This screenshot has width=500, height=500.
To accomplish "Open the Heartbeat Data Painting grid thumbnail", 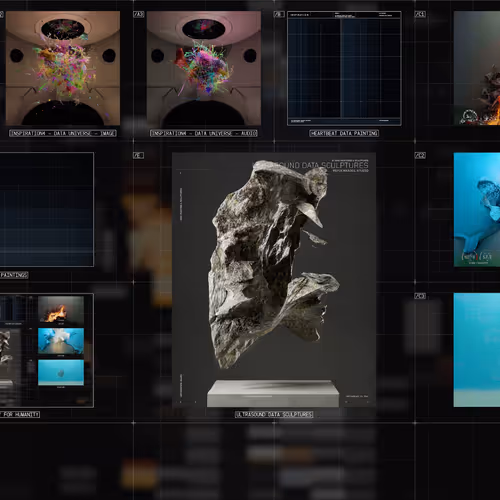I will [344, 68].
